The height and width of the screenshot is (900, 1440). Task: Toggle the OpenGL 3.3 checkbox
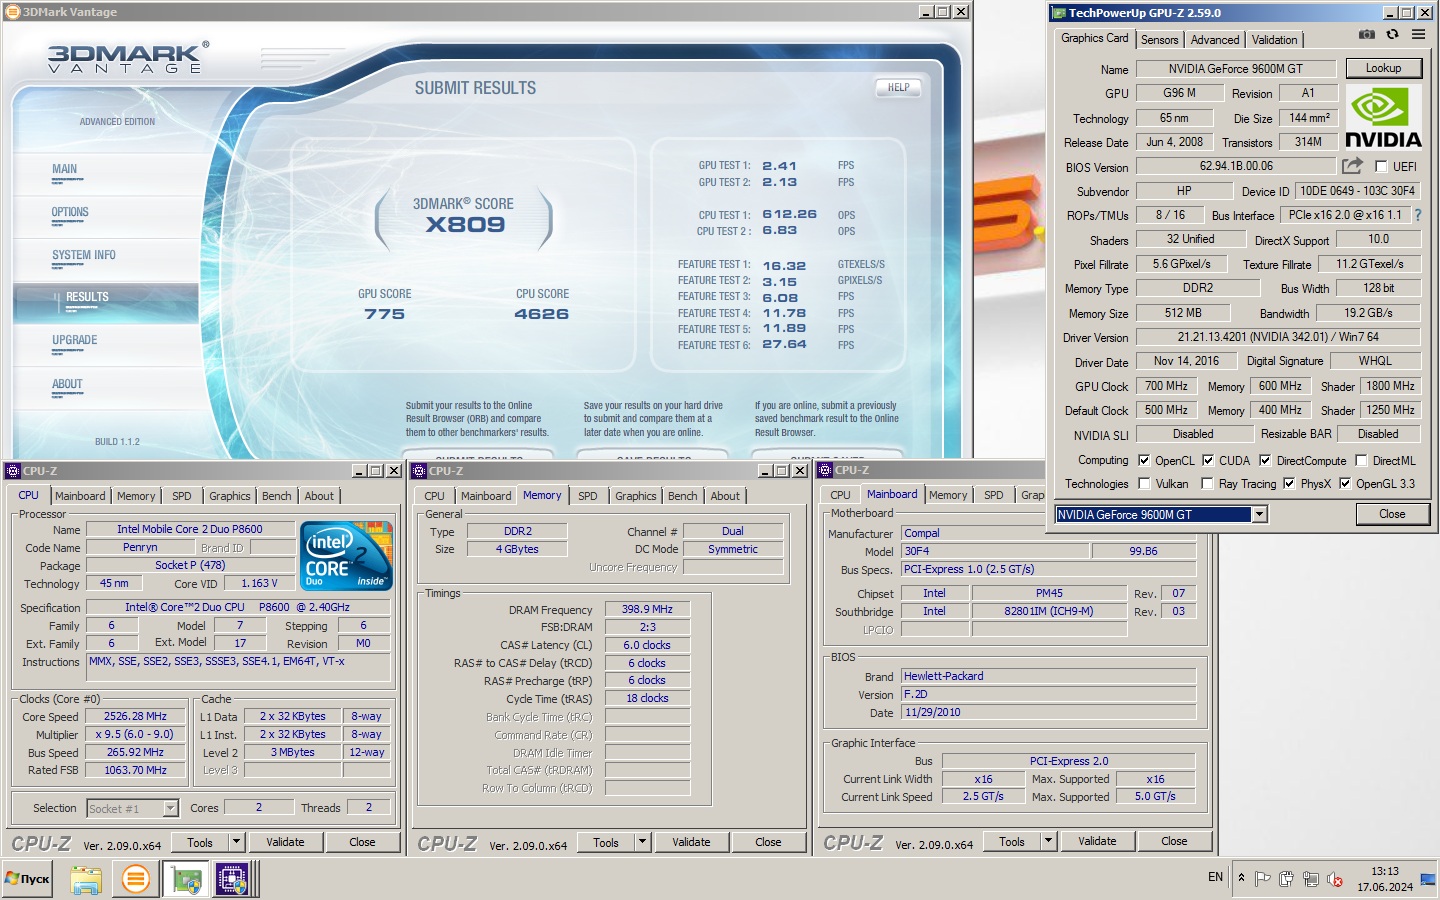1345,483
